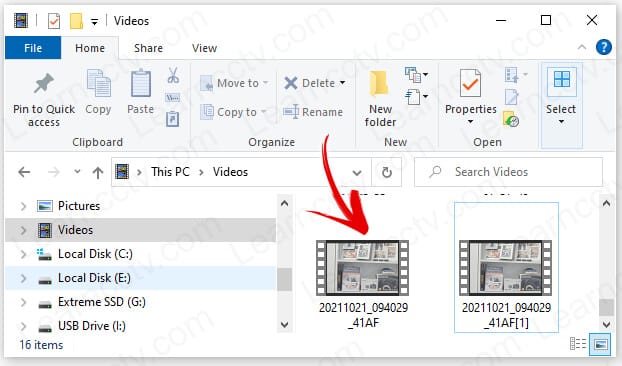Click the Properties checkmark icon
Screen dimensions: 622x366
470,83
